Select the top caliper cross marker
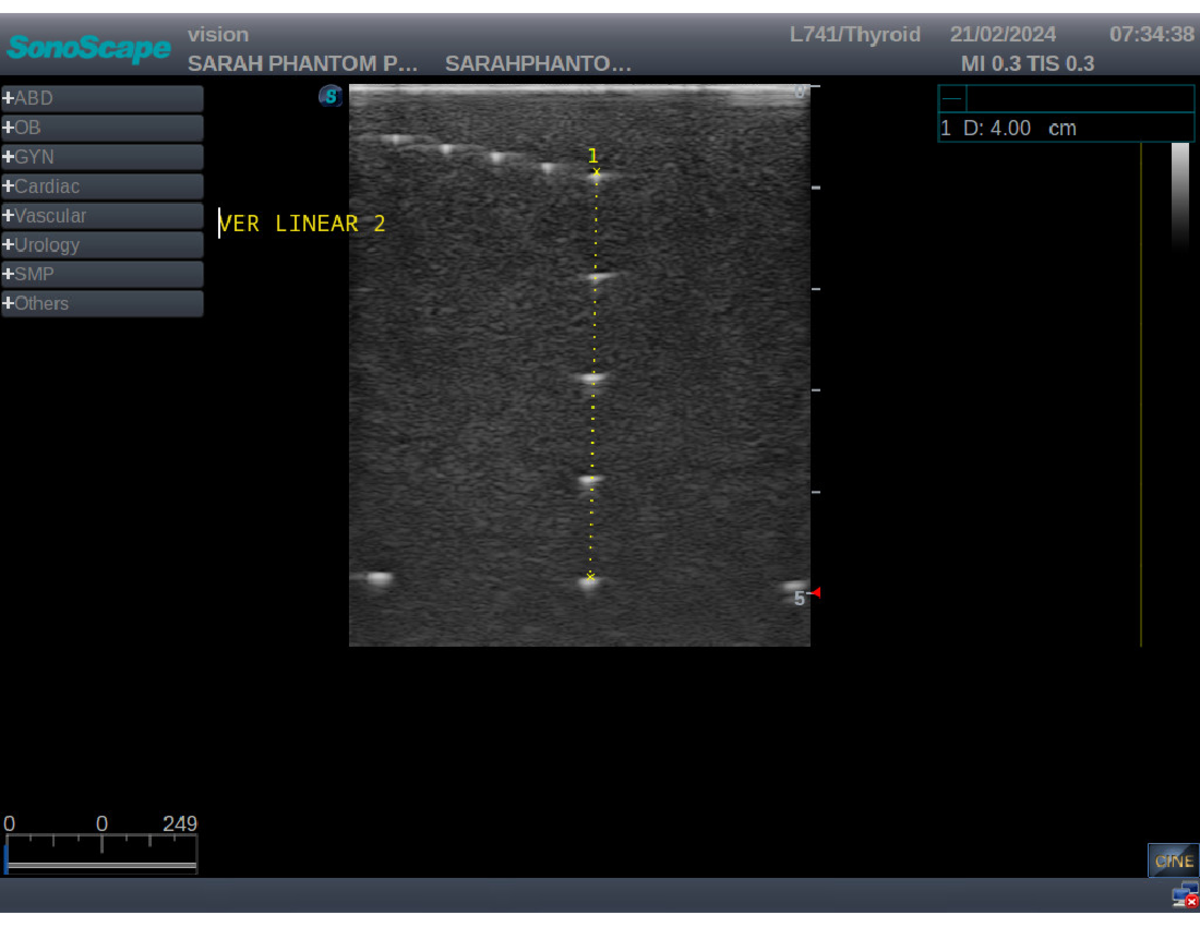The image size is (1200, 927). (597, 173)
